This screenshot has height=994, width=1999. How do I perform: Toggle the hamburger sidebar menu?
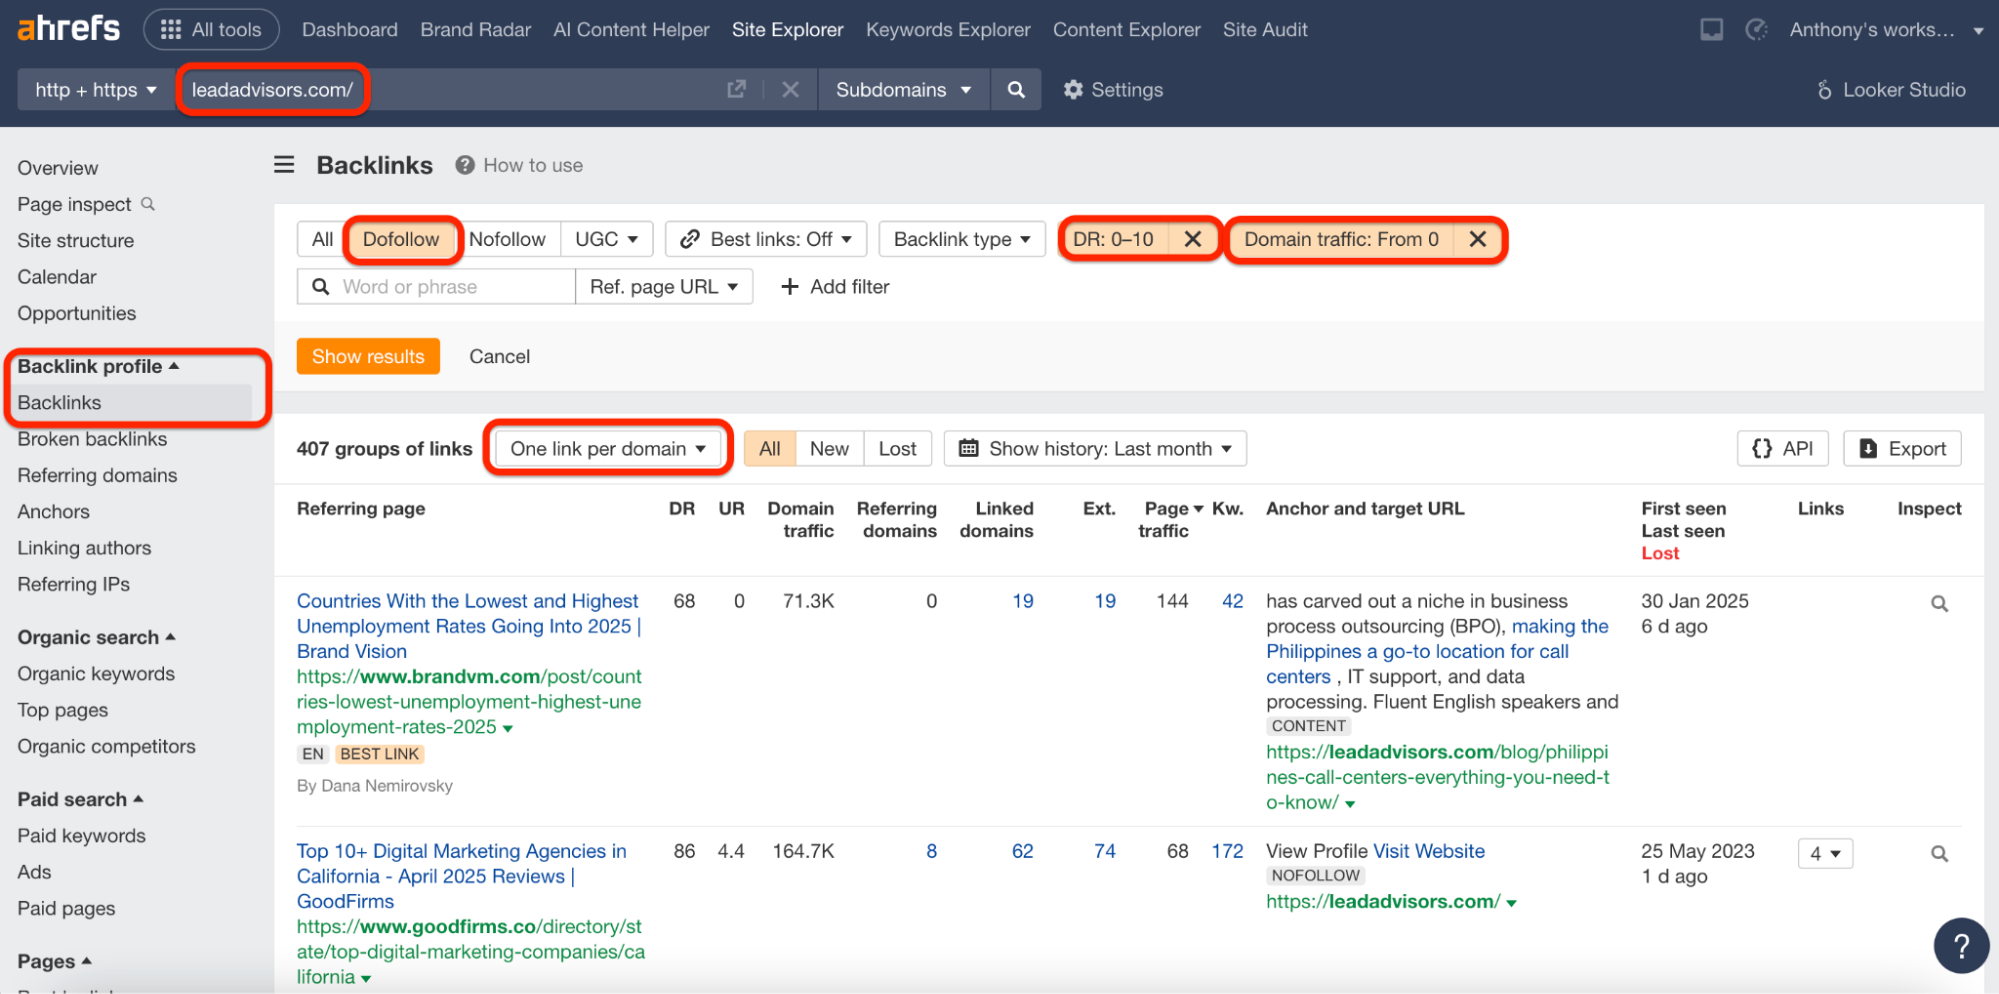click(x=284, y=165)
